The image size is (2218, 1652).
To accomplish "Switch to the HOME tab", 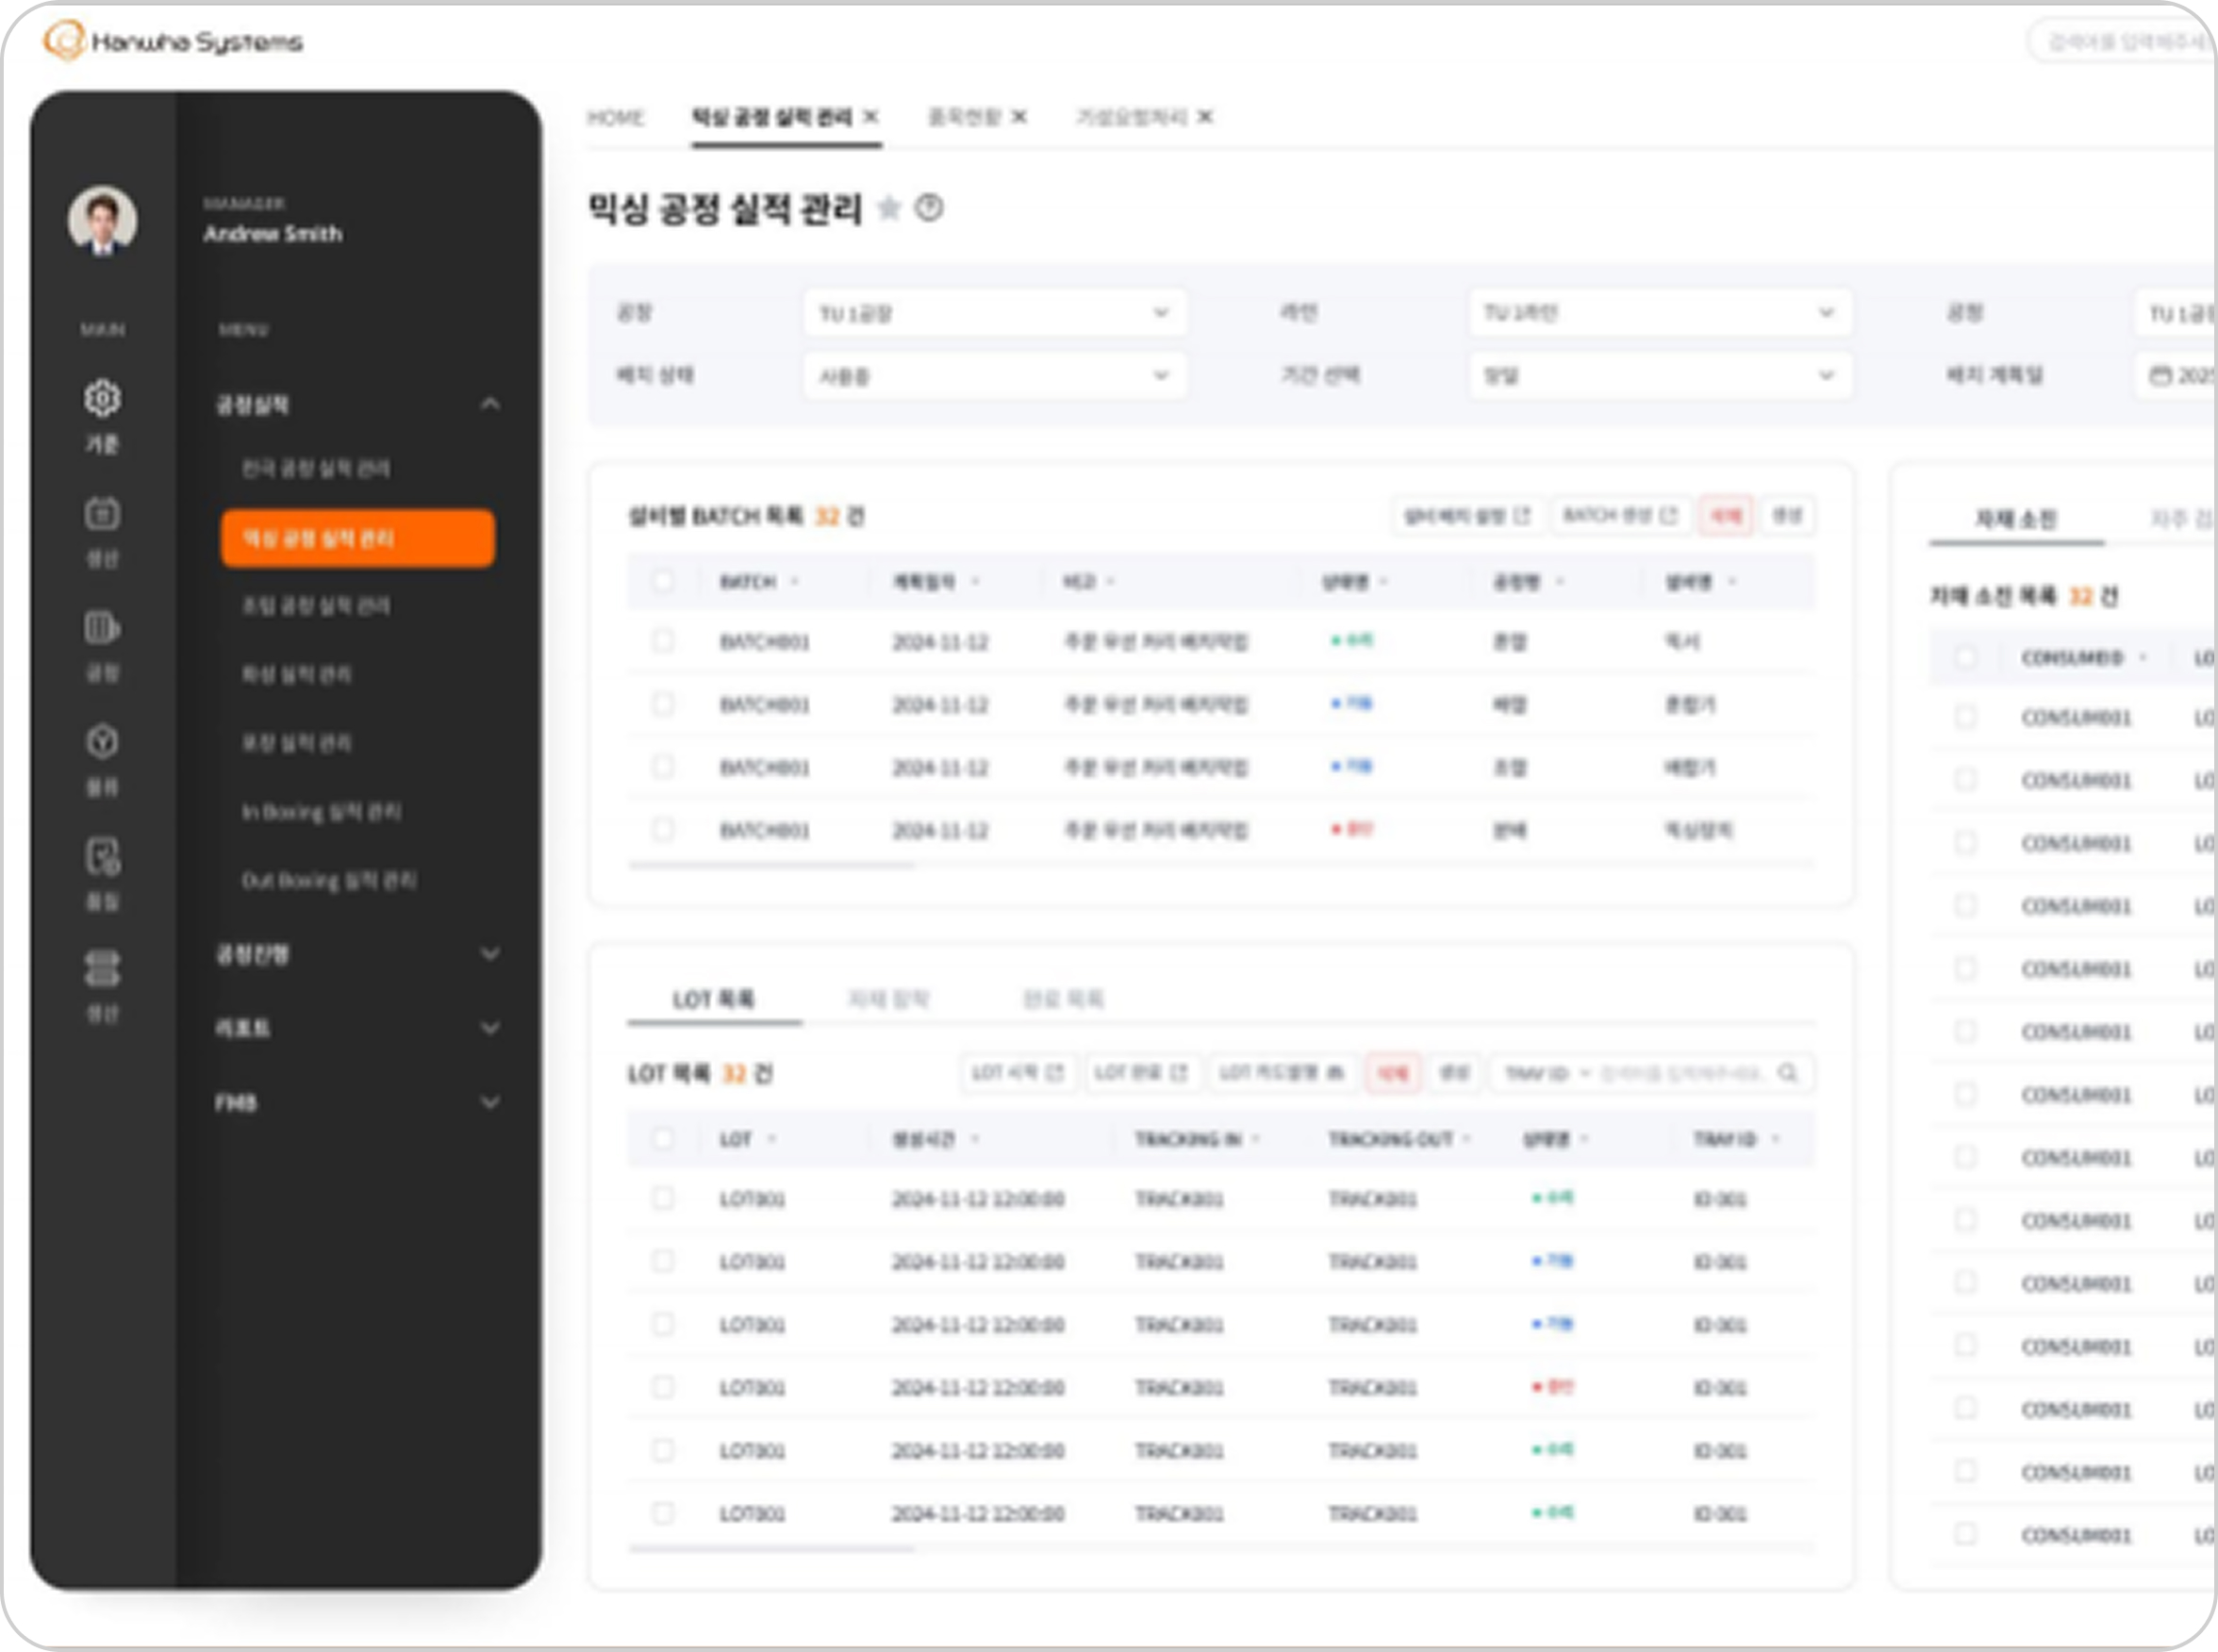I will pos(615,118).
